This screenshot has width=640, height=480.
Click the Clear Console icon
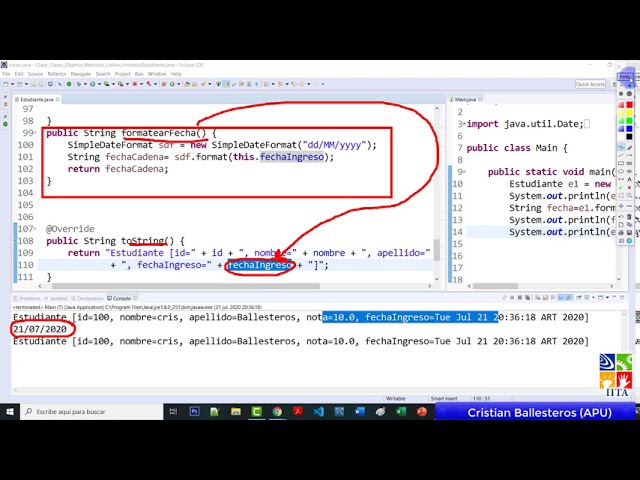538,298
